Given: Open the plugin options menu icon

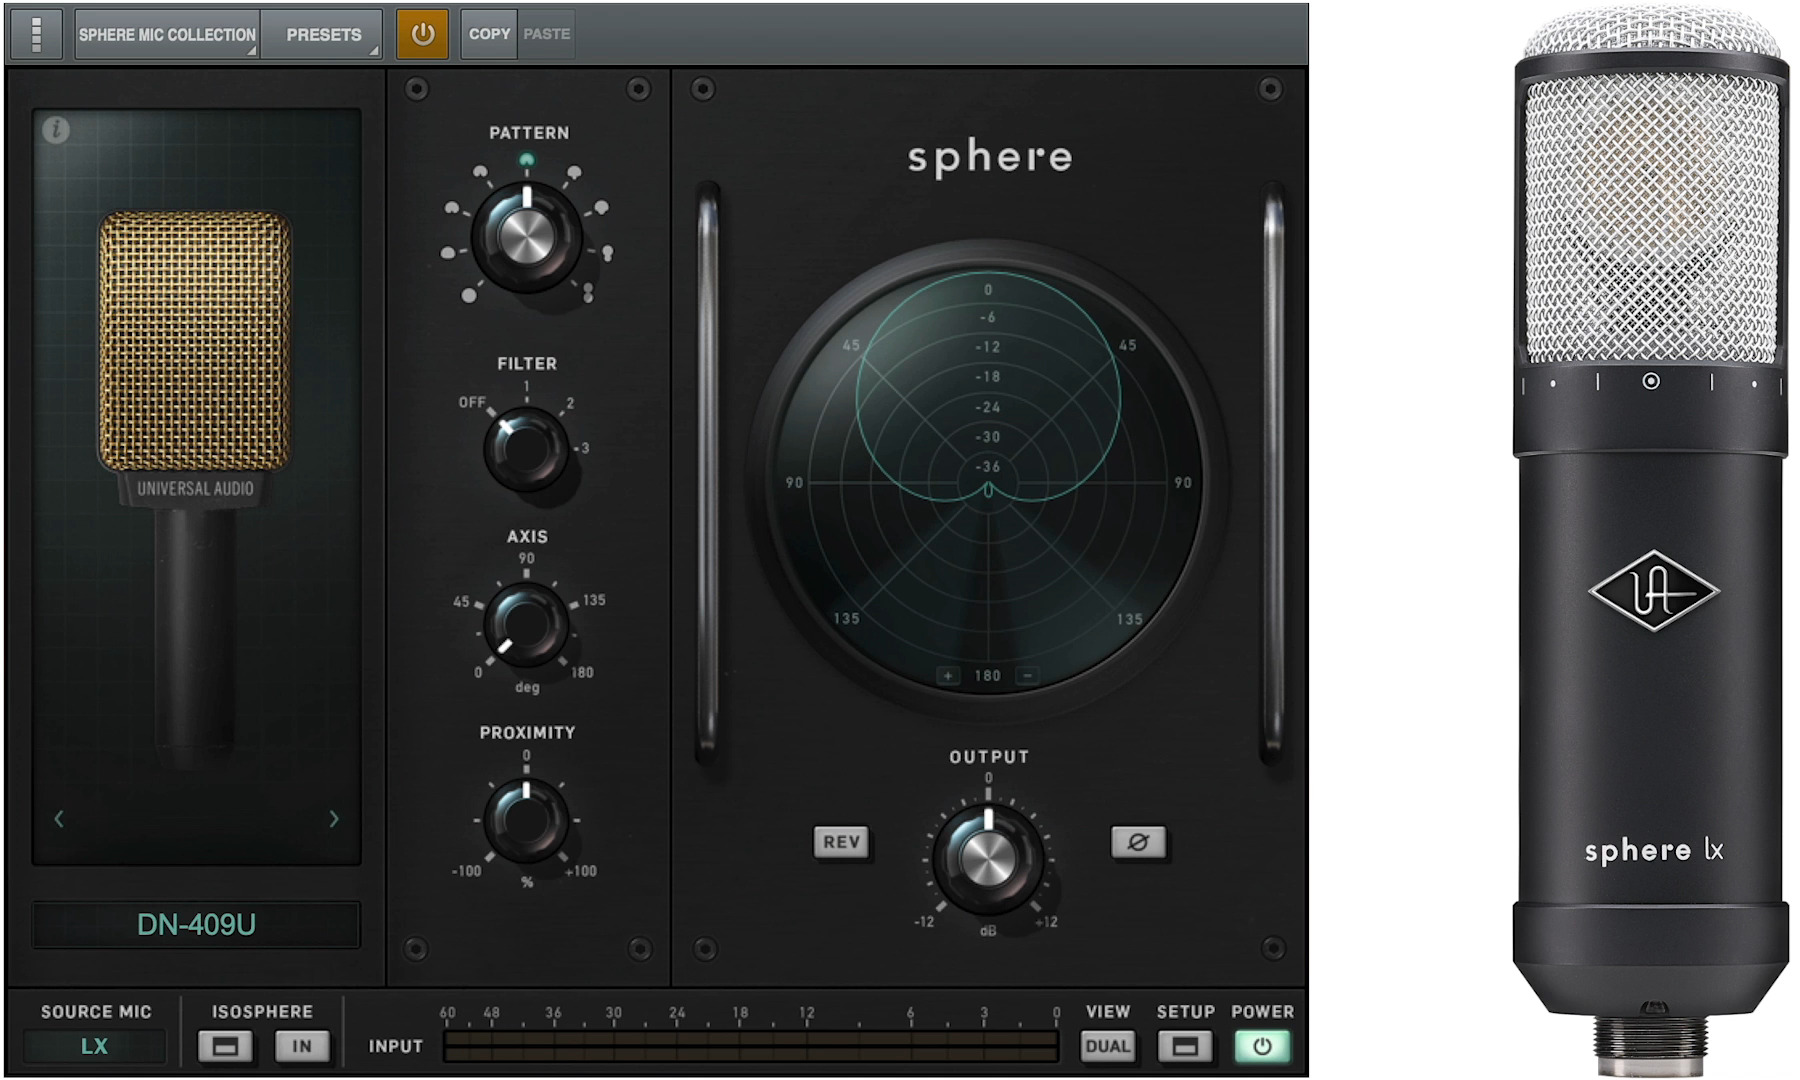Looking at the screenshot, I should point(36,34).
